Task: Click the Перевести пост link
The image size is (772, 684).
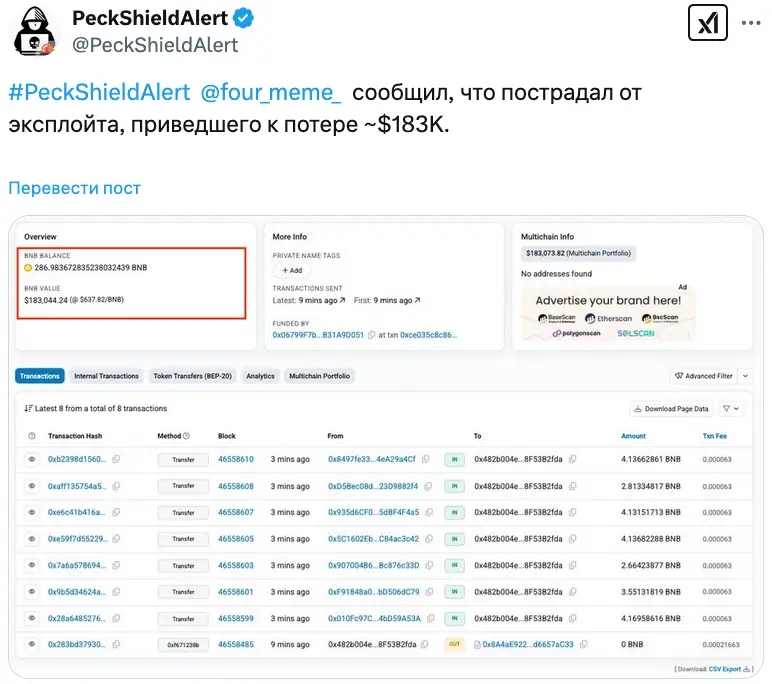Action: [x=74, y=188]
